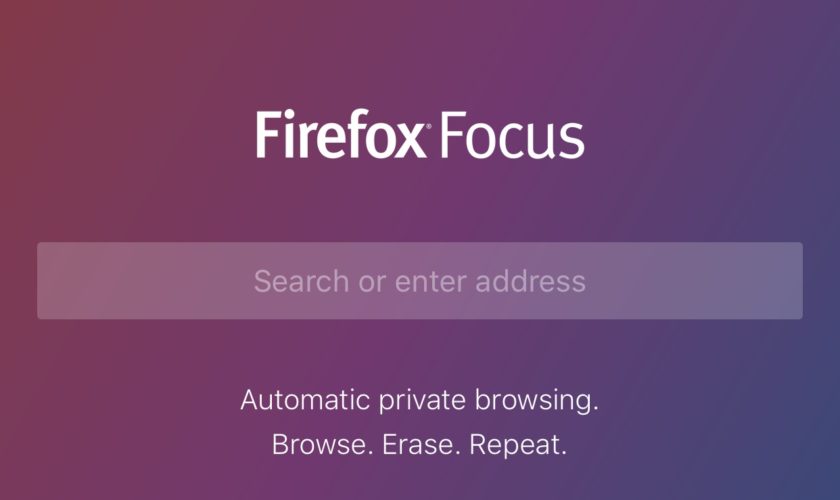Focus the Search or enter address field

(419, 281)
